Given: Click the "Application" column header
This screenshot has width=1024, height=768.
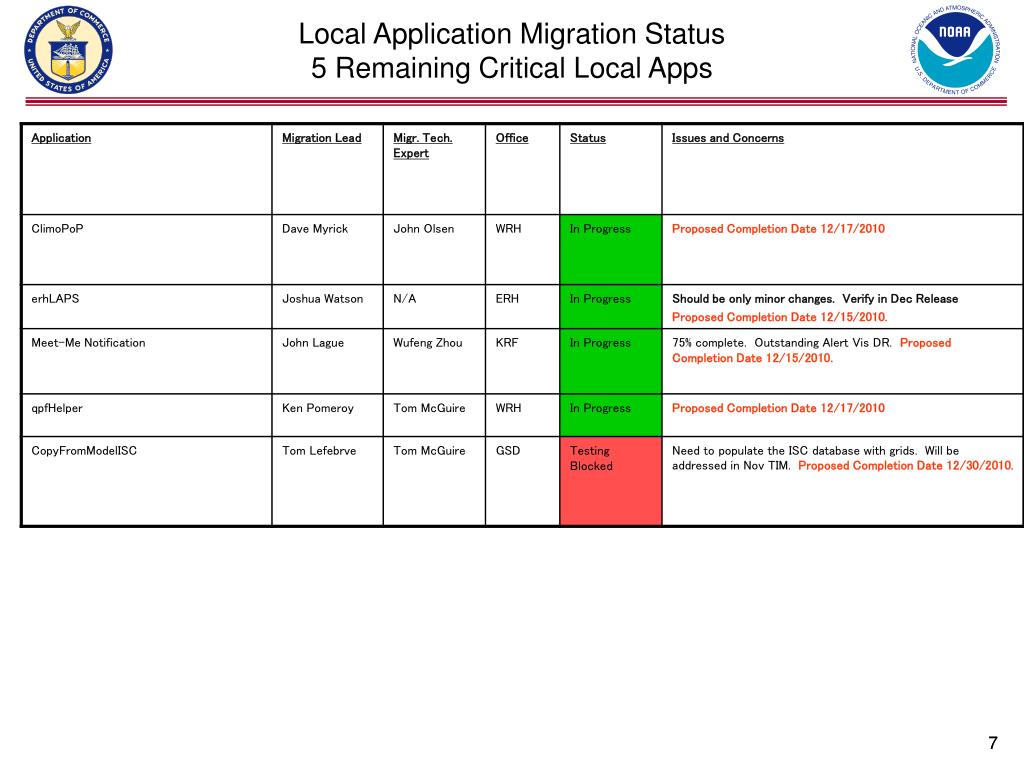Looking at the screenshot, I should [61, 138].
